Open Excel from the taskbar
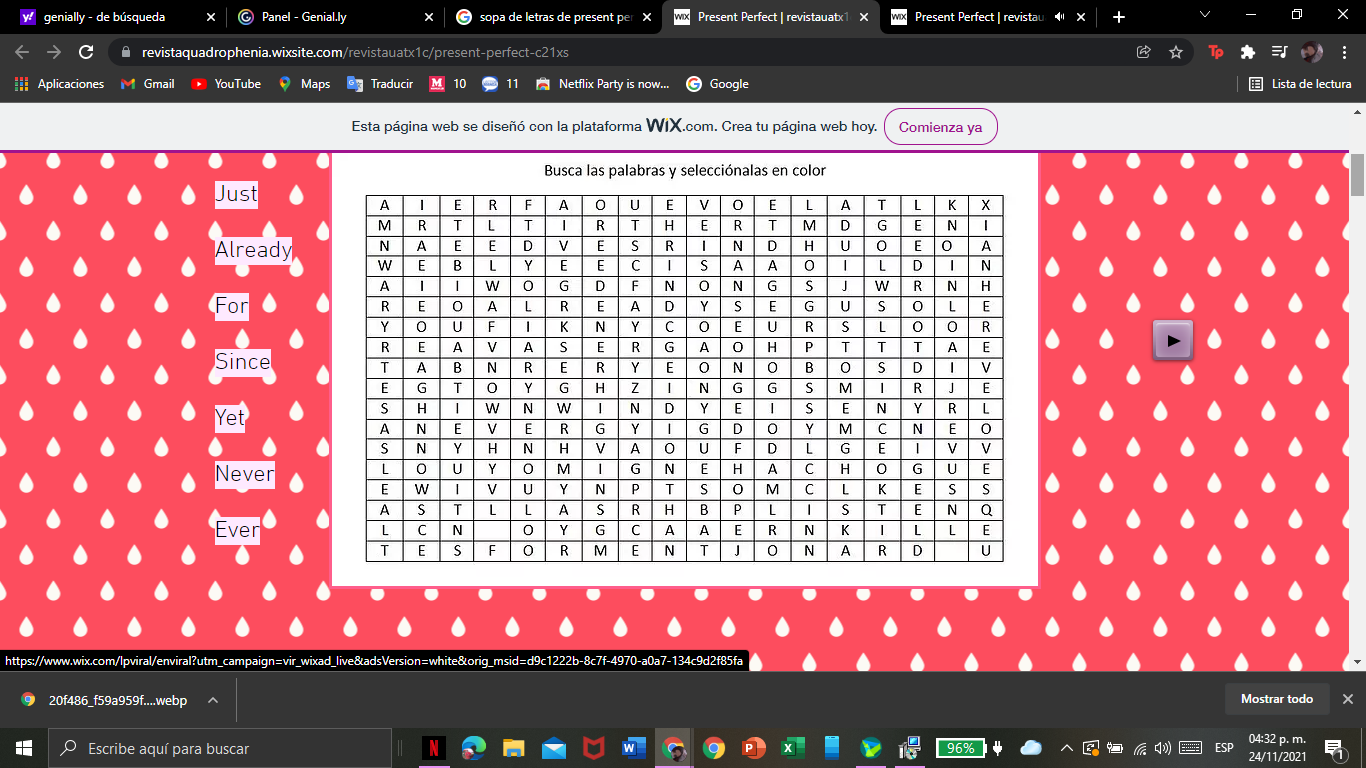 pyautogui.click(x=791, y=748)
